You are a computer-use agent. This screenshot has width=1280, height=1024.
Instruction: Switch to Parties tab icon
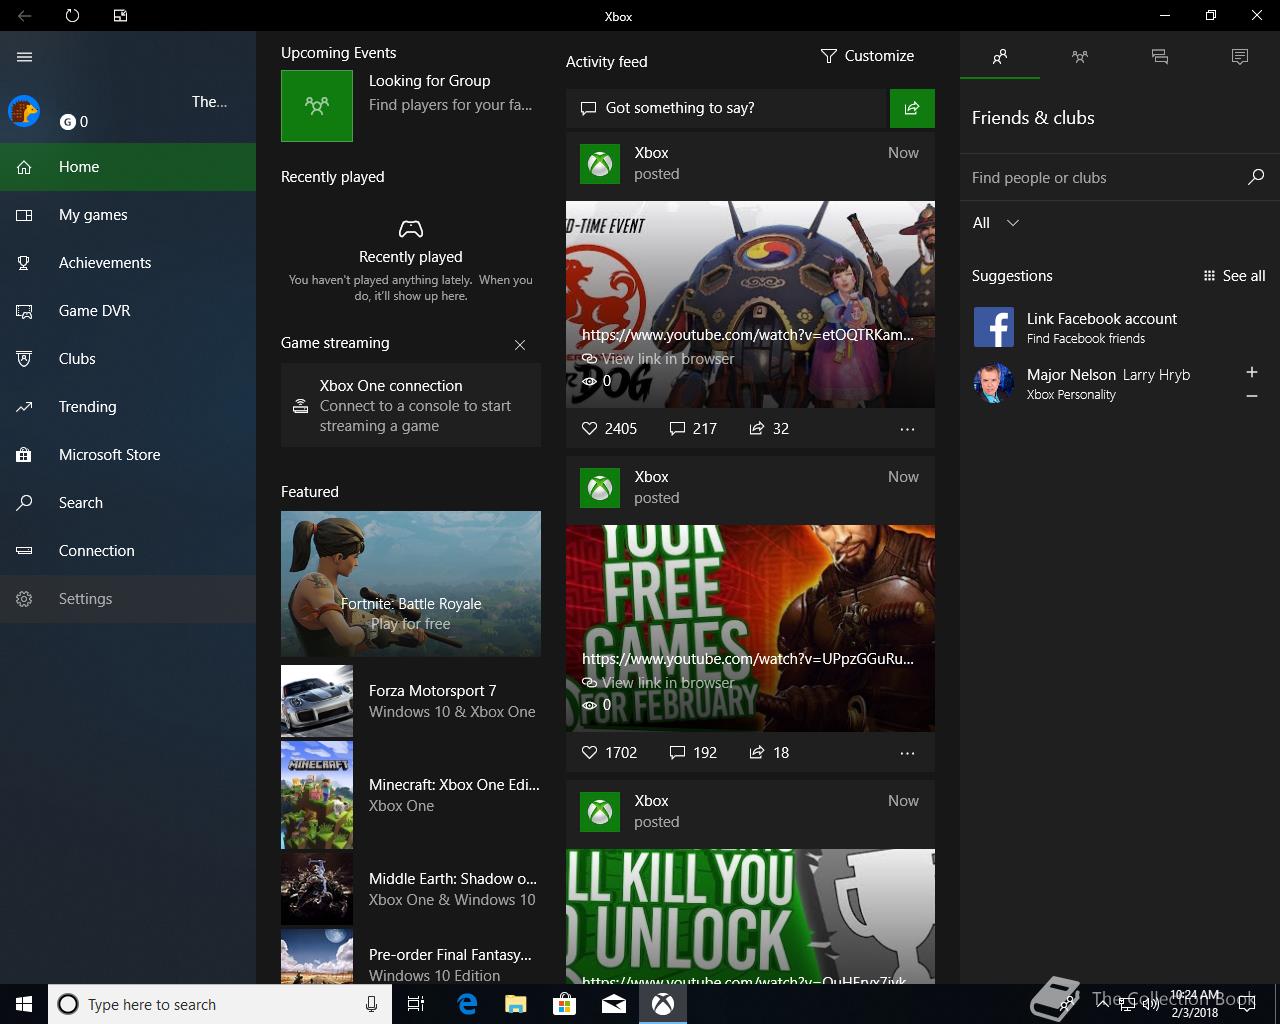pyautogui.click(x=1080, y=57)
